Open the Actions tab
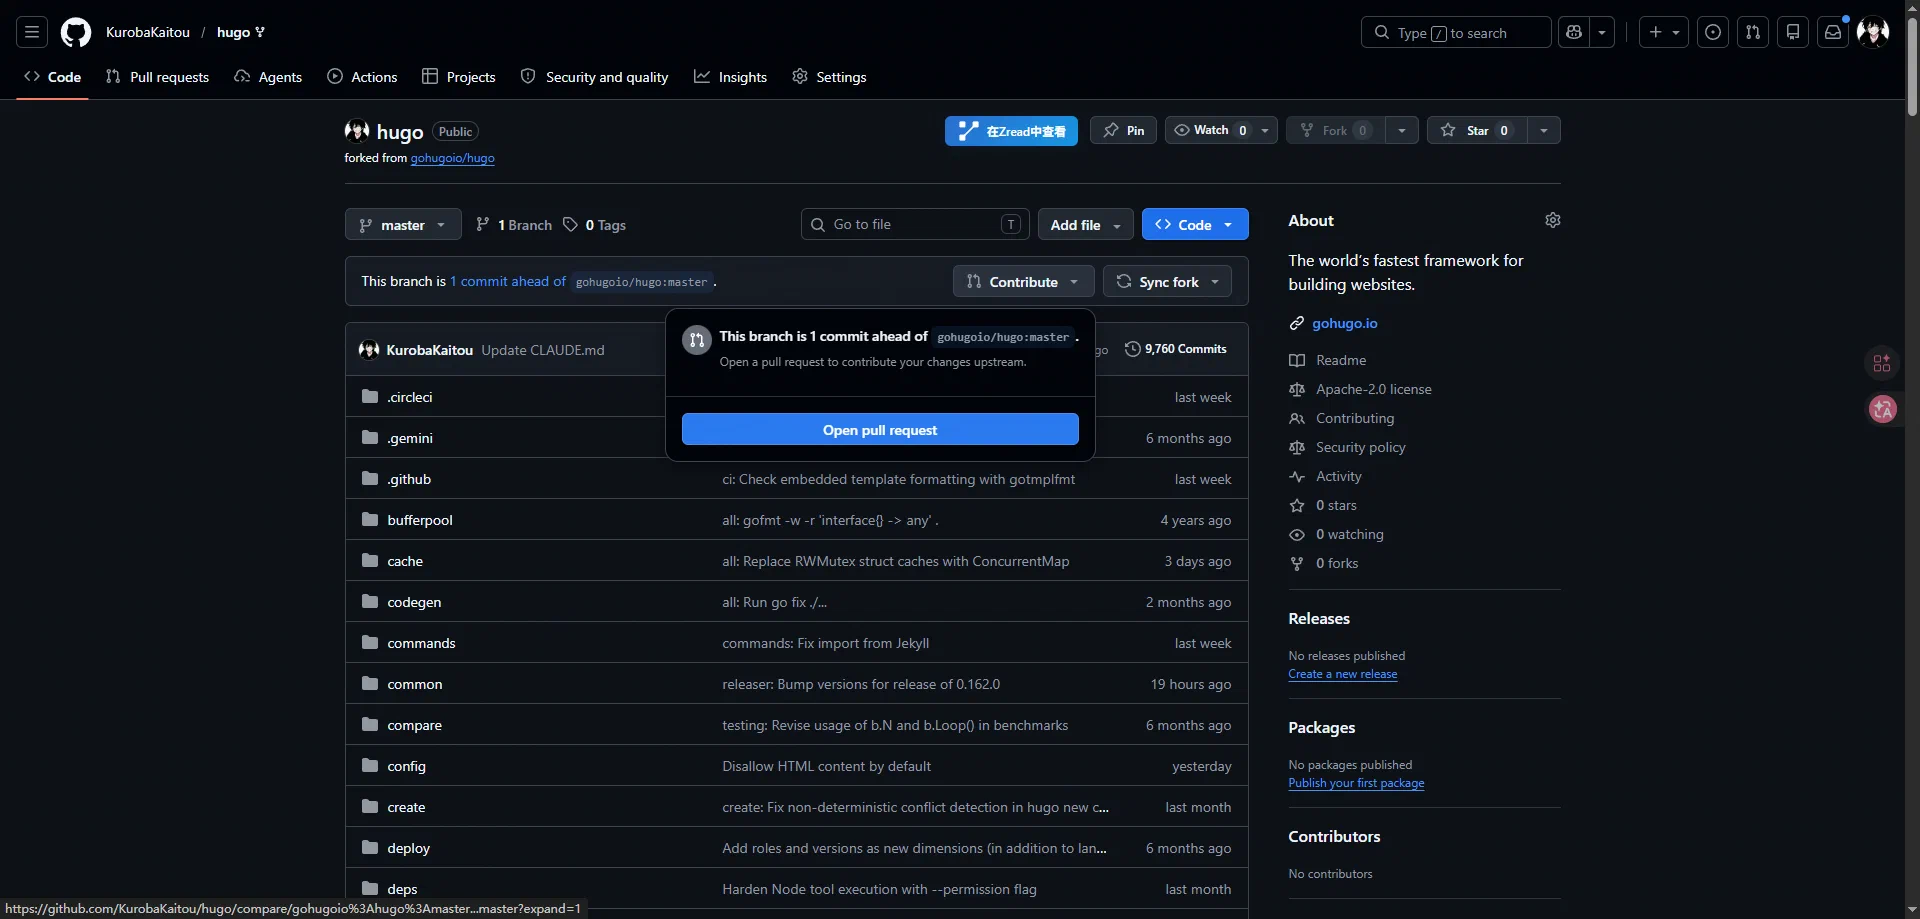 (362, 77)
